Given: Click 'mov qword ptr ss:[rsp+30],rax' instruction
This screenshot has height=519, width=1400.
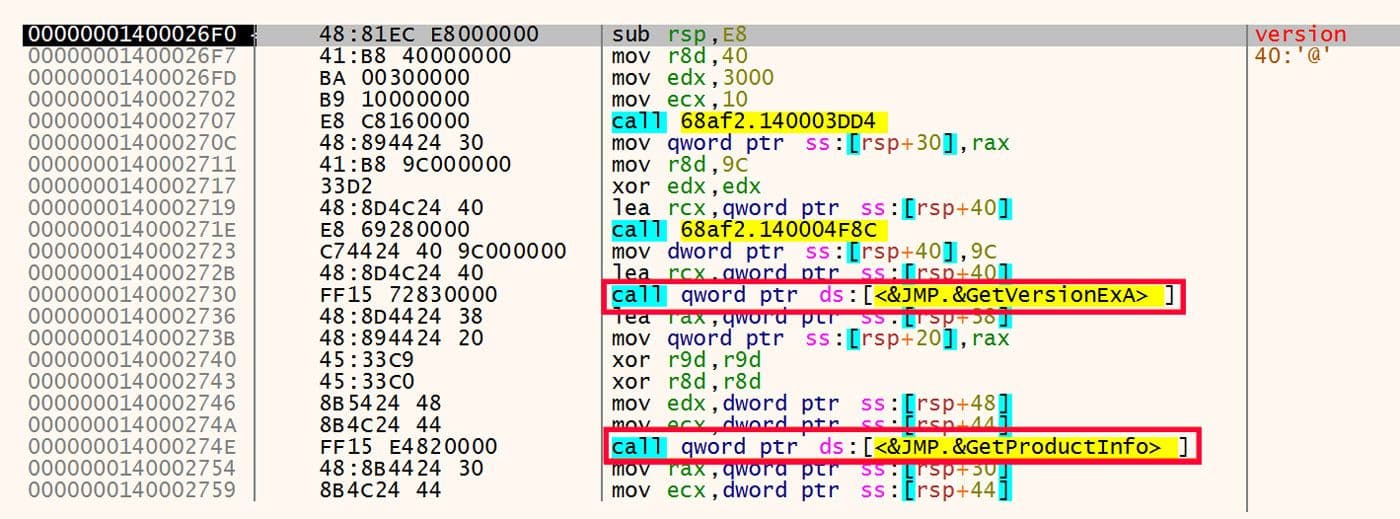Looking at the screenshot, I should (810, 143).
